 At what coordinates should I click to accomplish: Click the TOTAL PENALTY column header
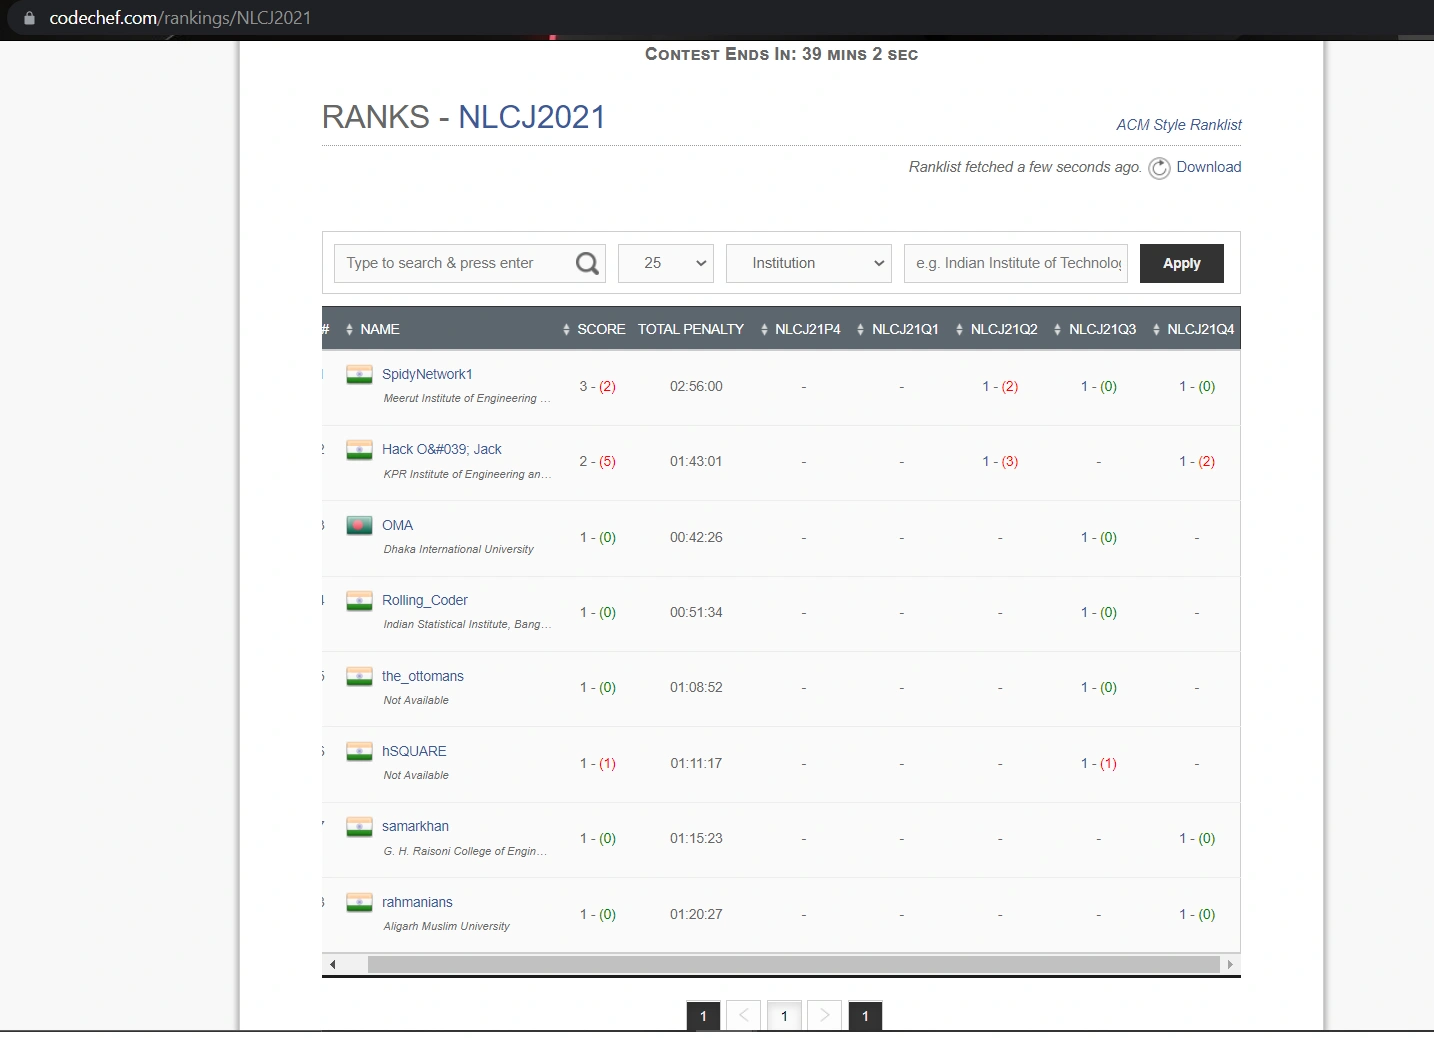click(x=691, y=329)
